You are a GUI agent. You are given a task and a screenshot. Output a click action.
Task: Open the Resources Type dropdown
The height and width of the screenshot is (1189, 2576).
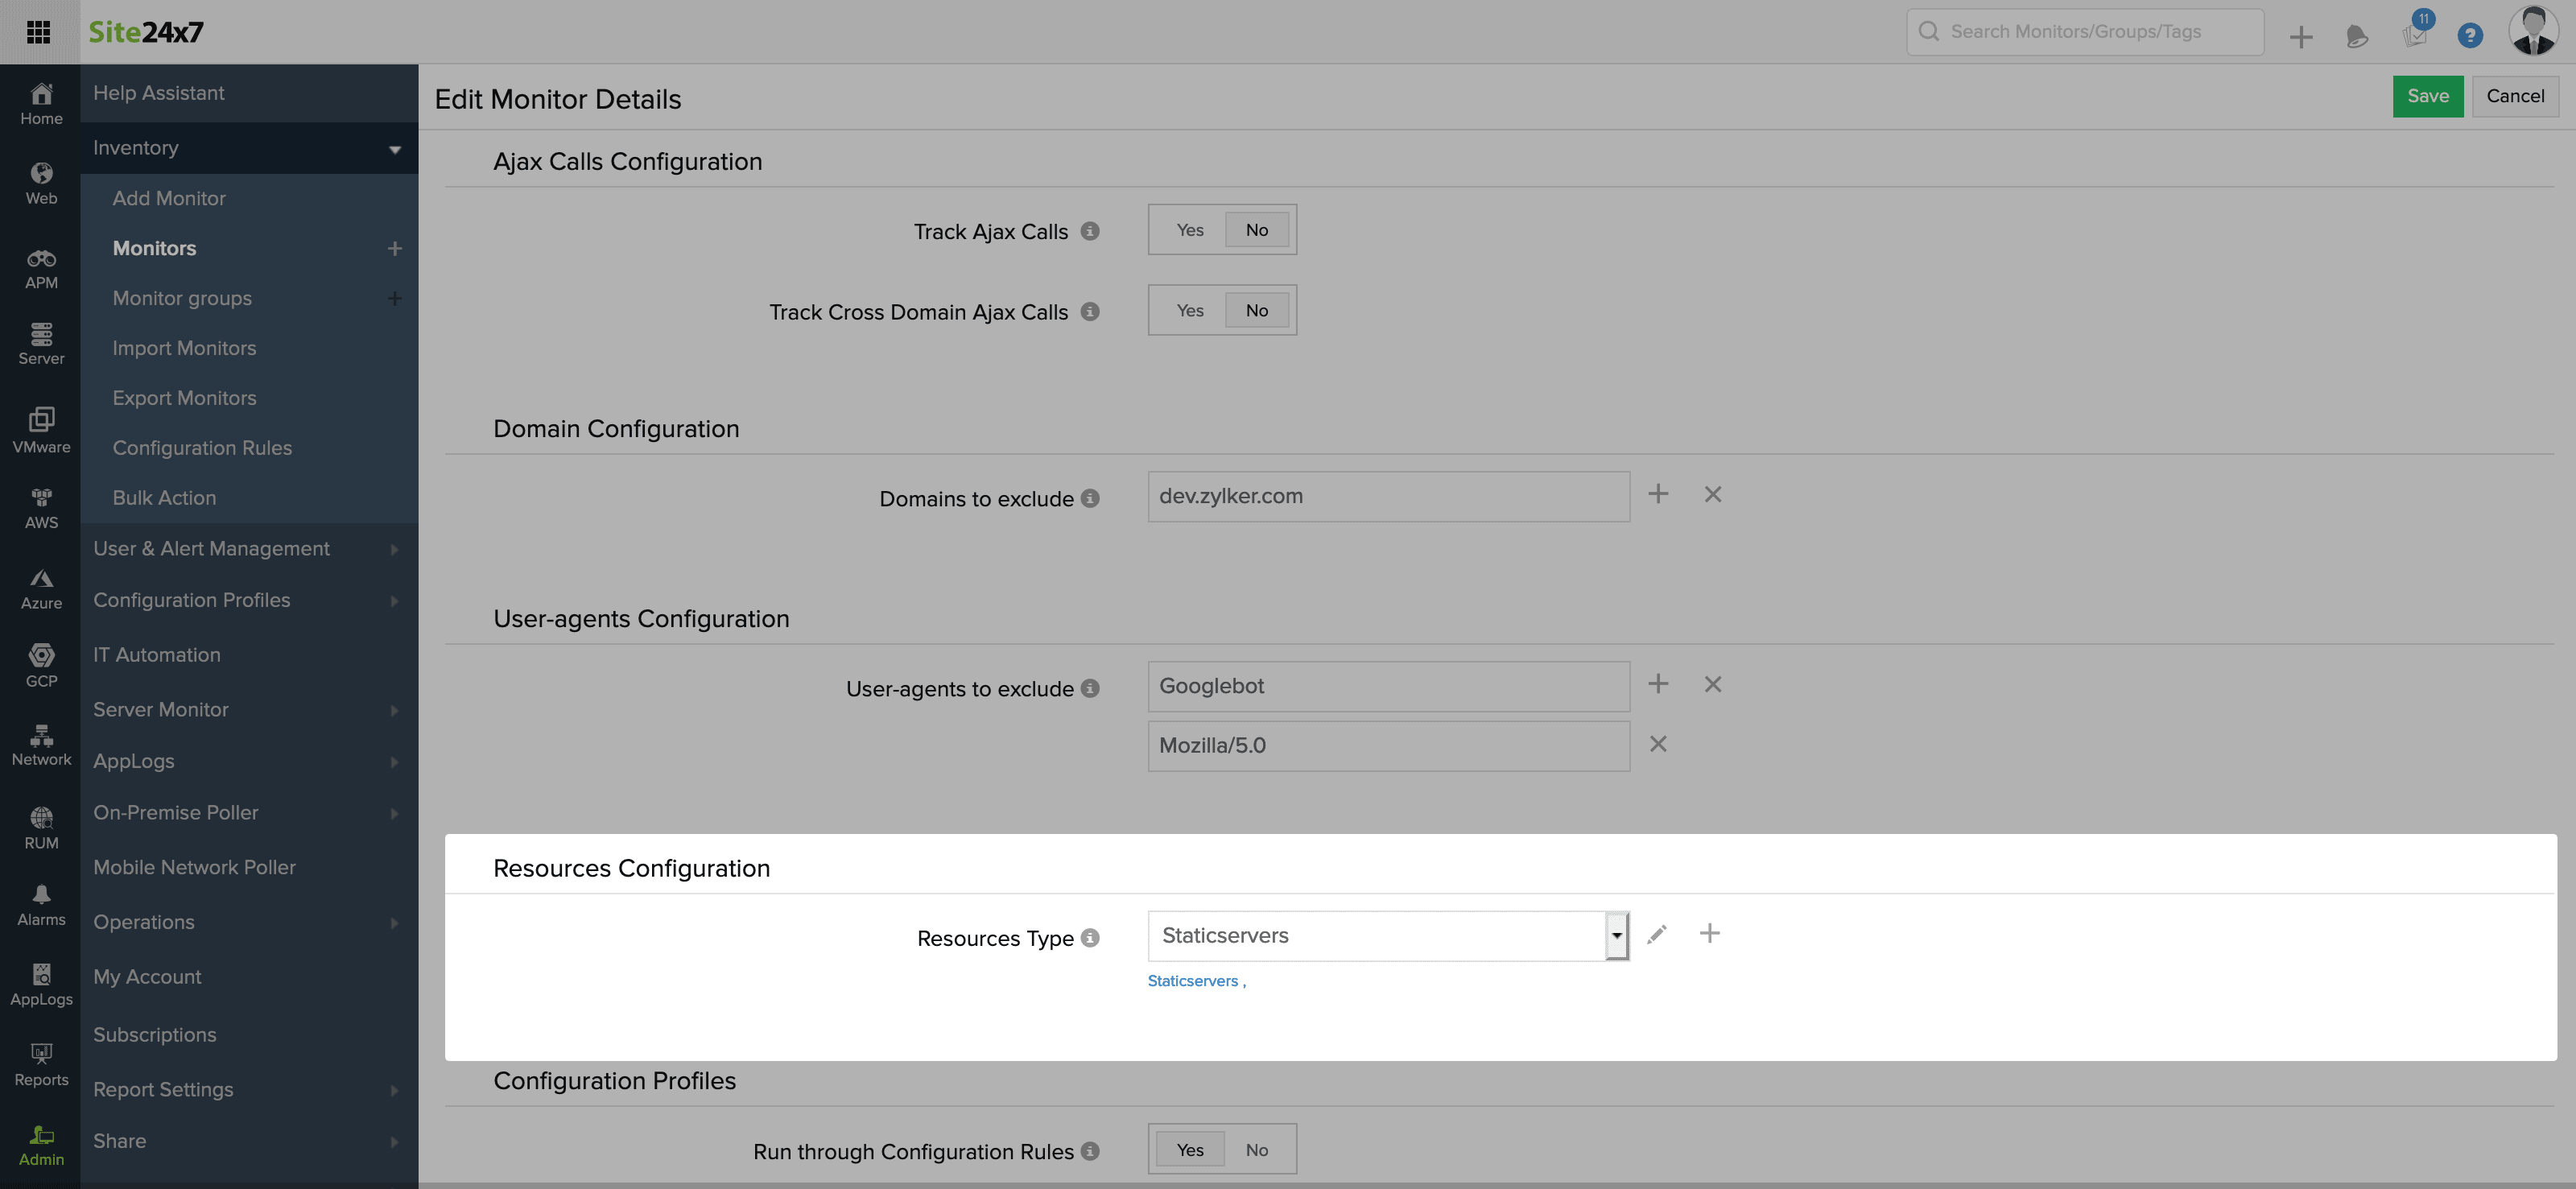[x=1616, y=936]
